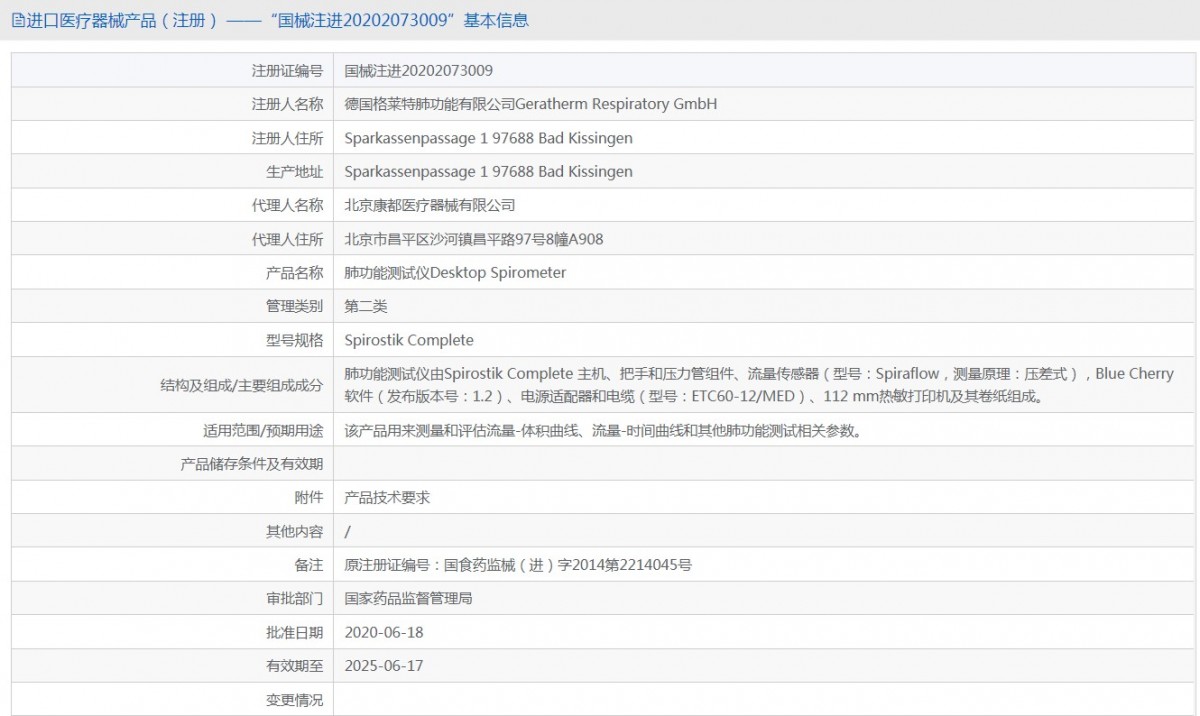This screenshot has width=1200, height=716.
Task: Select the remark with original number 2214045号
Action: coord(518,565)
